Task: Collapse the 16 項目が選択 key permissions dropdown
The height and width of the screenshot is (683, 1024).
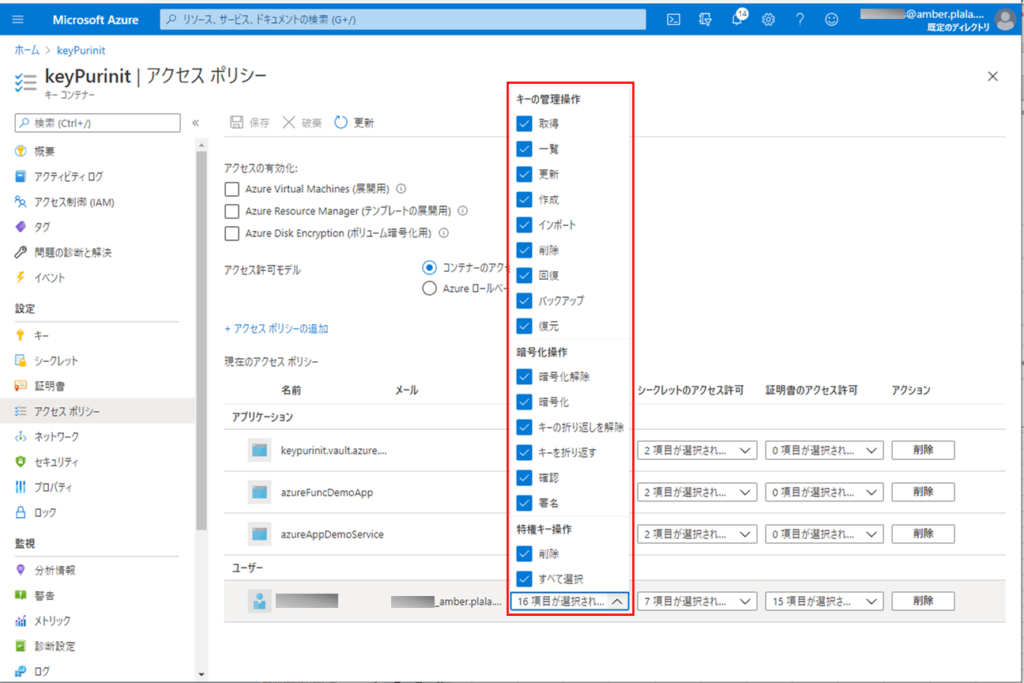Action: pos(569,601)
